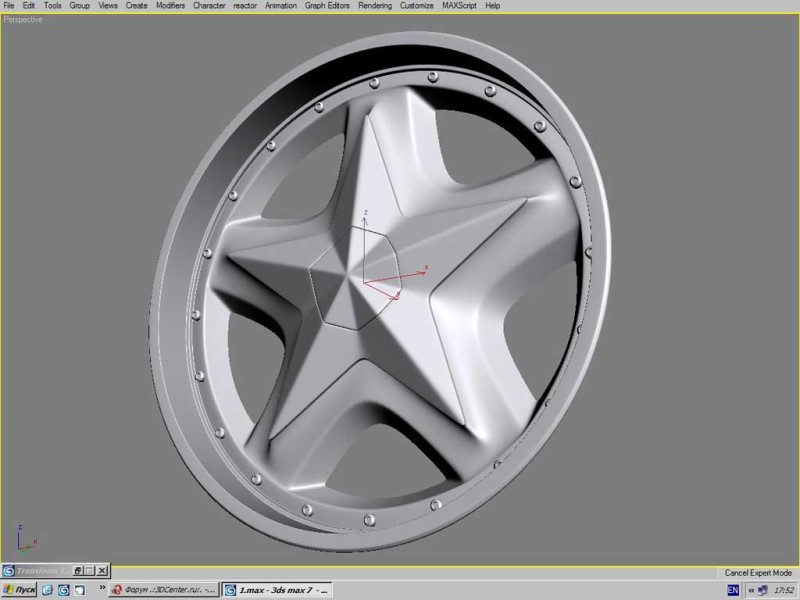Open the Group menu
Viewport: 800px width, 600px height.
pyautogui.click(x=79, y=6)
